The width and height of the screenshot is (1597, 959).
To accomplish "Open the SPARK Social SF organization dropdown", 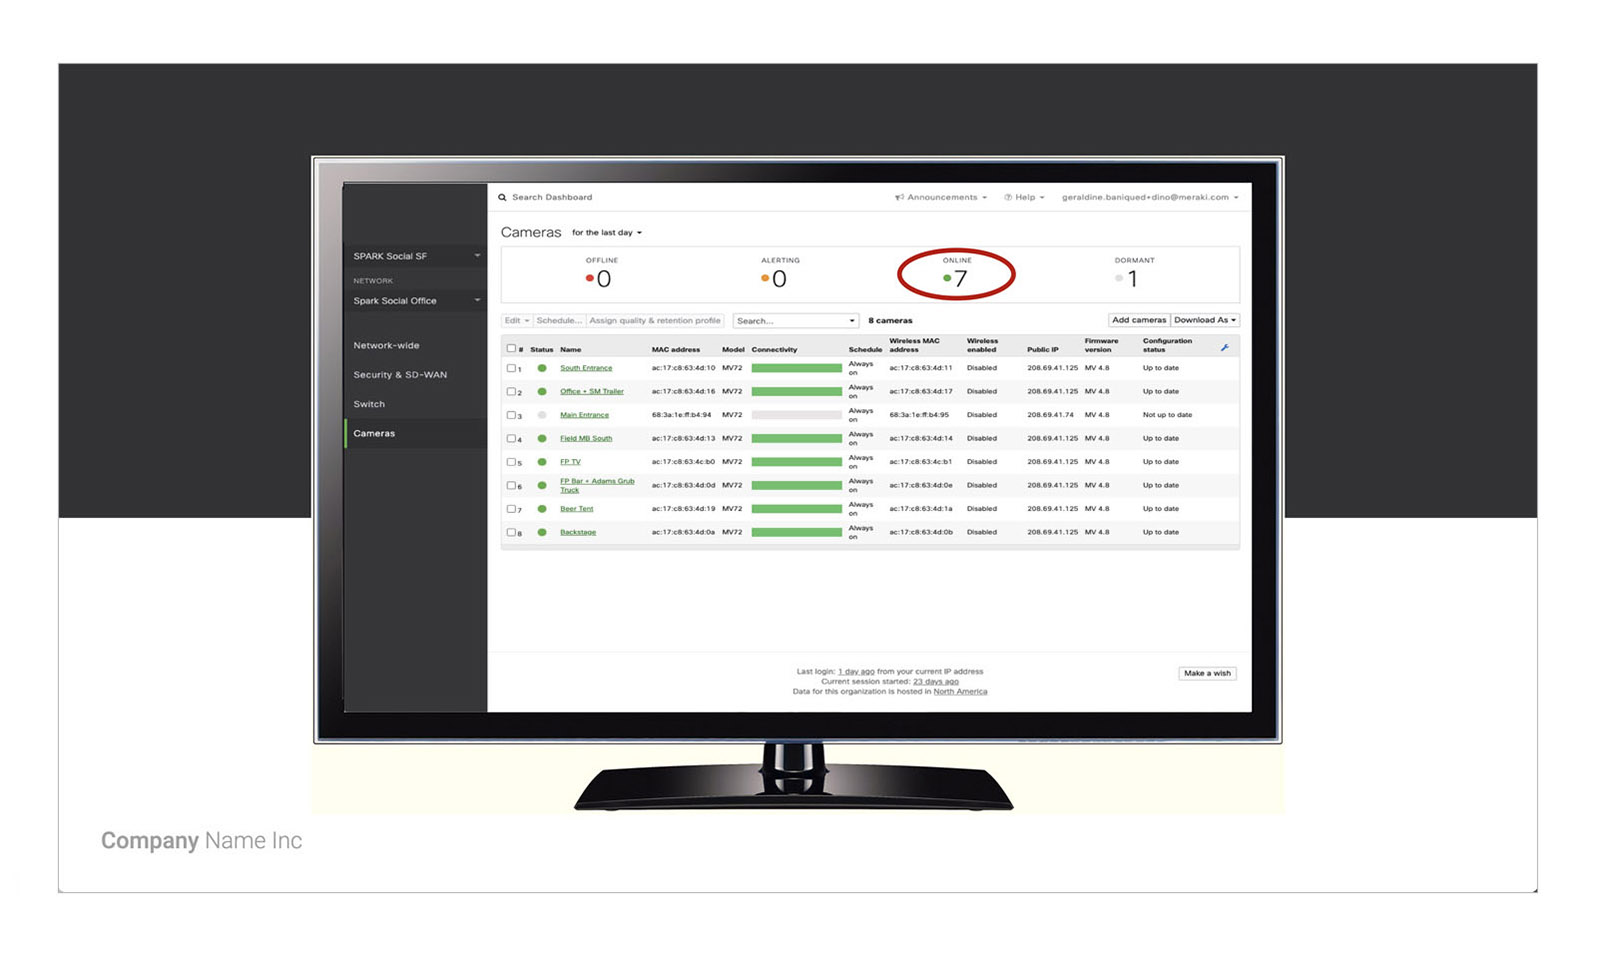I will coord(415,256).
